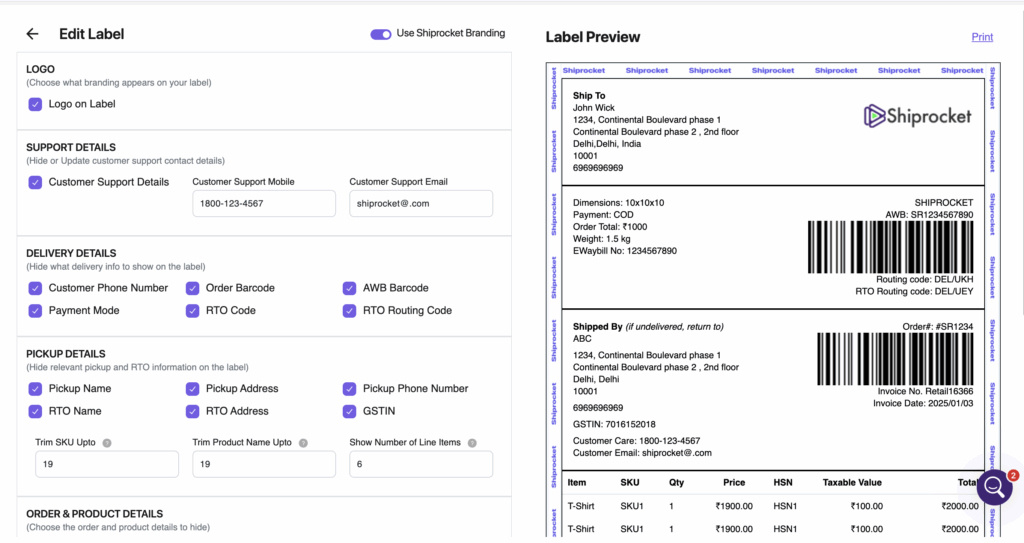Toggle the Order Barcode checkbox
This screenshot has height=543, width=1024.
click(193, 288)
